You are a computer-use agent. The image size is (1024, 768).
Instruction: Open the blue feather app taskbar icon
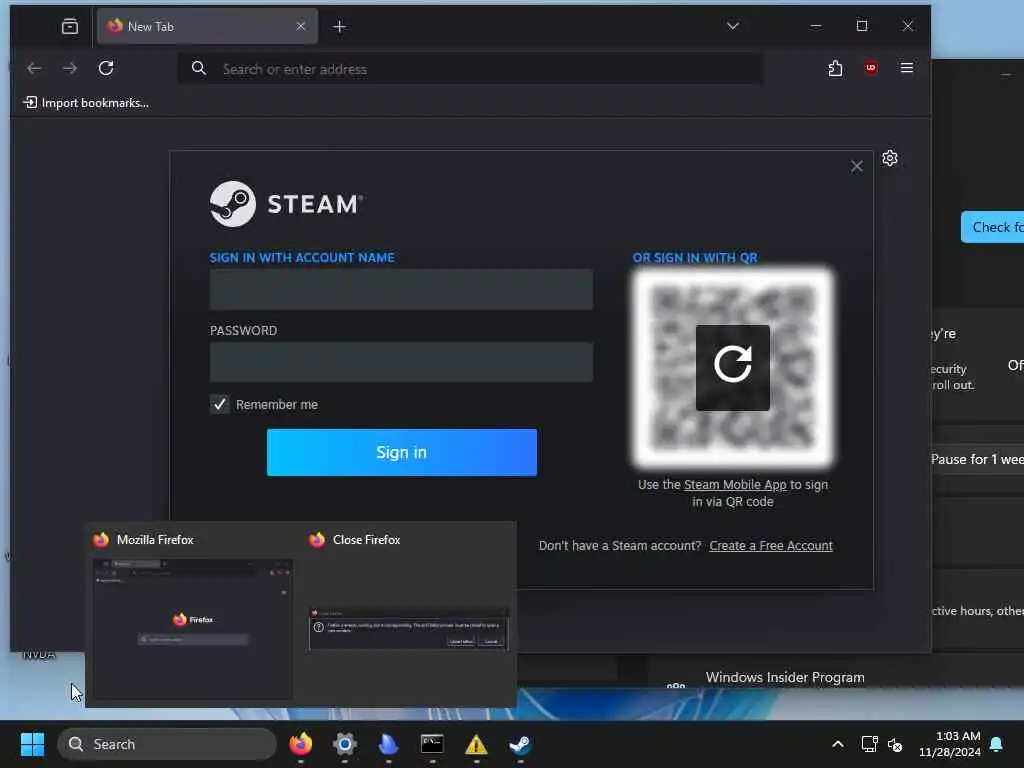coord(389,744)
